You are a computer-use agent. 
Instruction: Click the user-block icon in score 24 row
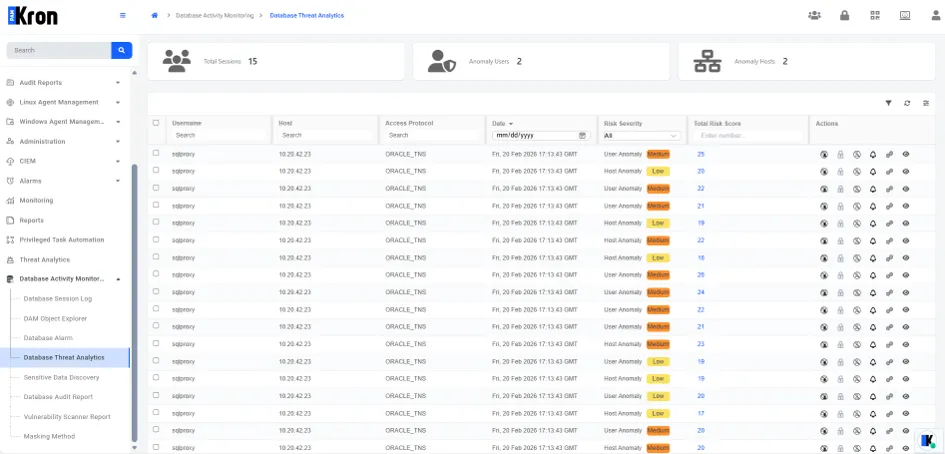click(x=824, y=292)
